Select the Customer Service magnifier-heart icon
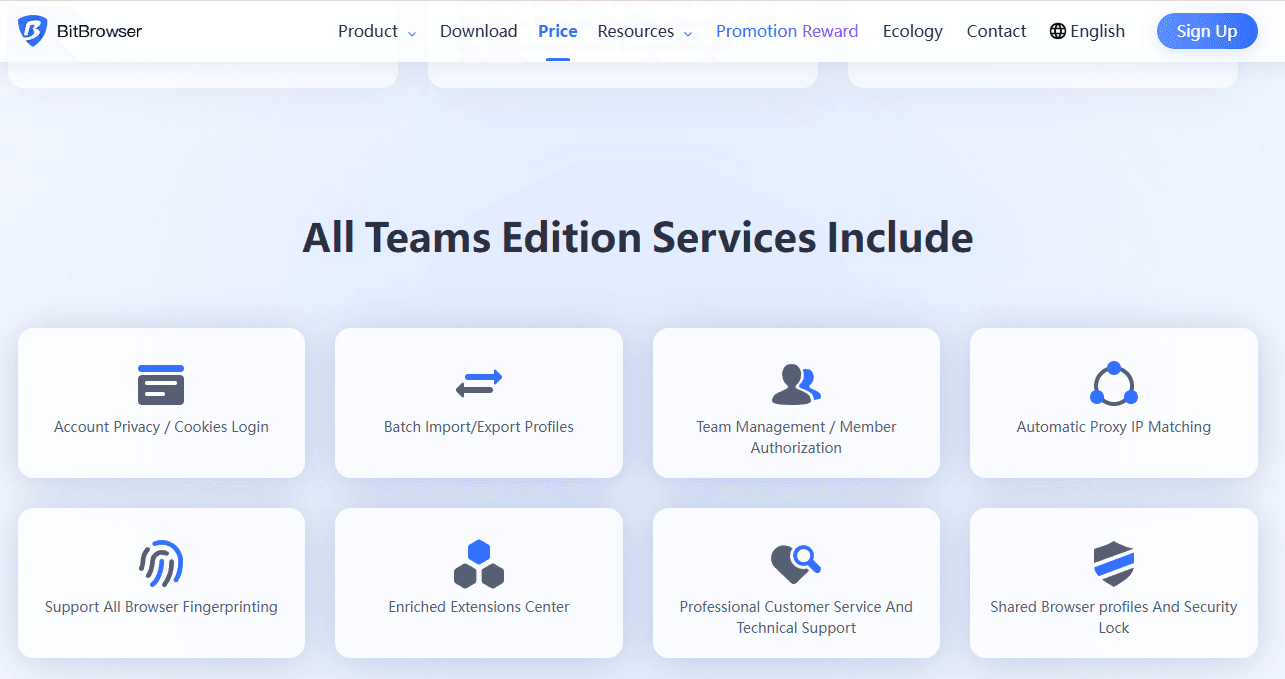This screenshot has height=679, width=1285. tap(795, 563)
